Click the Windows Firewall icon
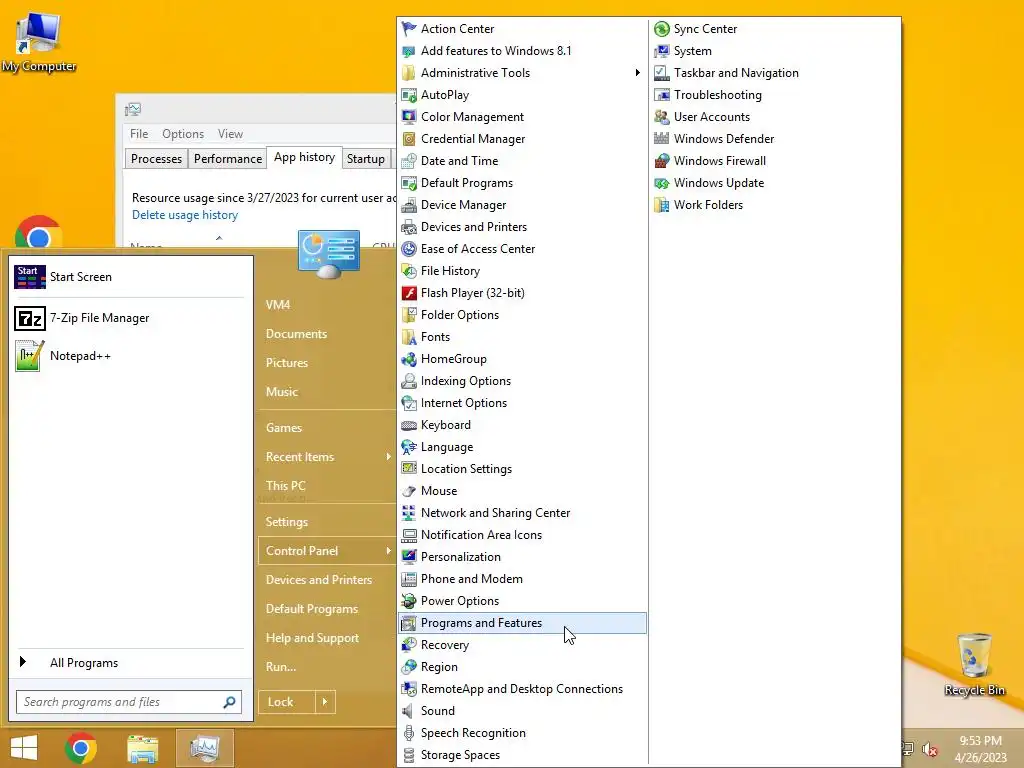Image resolution: width=1024 pixels, height=768 pixels. (x=662, y=161)
